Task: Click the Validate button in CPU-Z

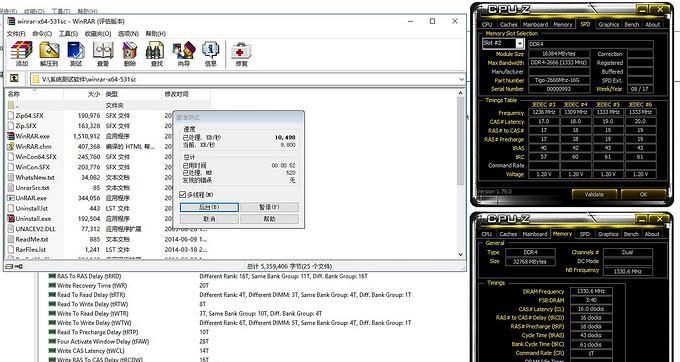Action: (594, 194)
